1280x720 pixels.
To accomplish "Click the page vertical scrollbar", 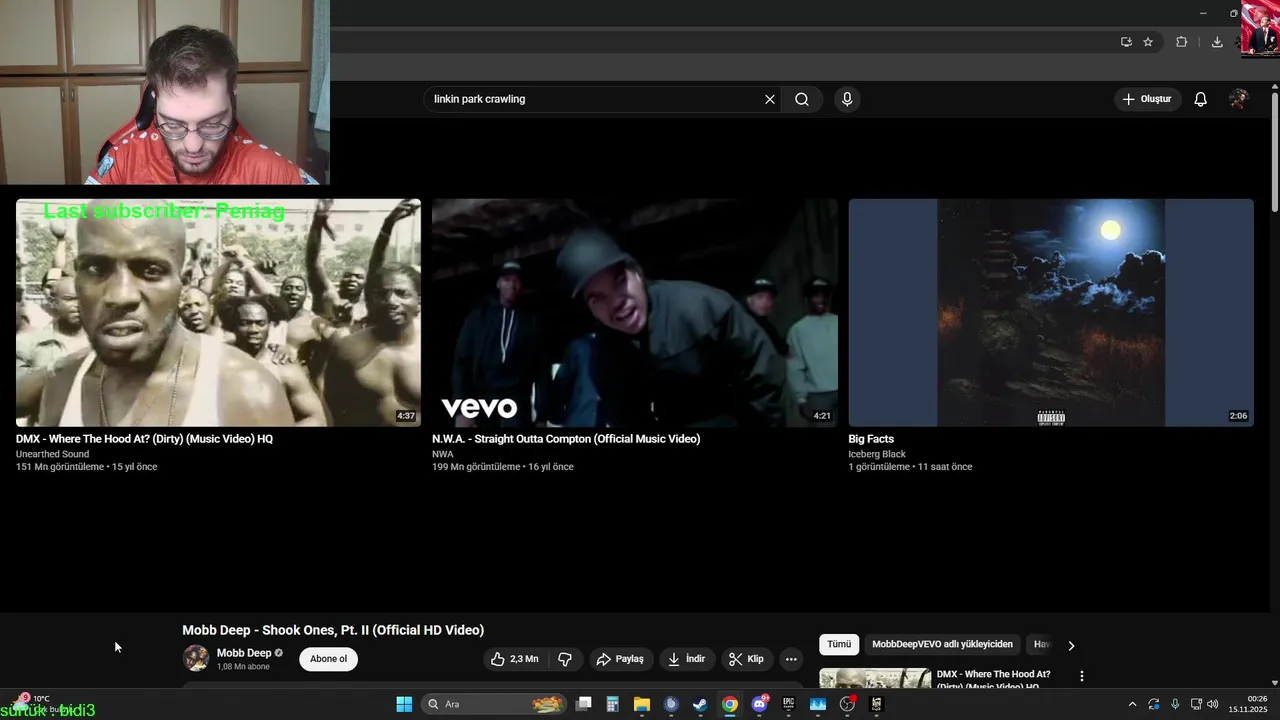I will coord(1275,150).
